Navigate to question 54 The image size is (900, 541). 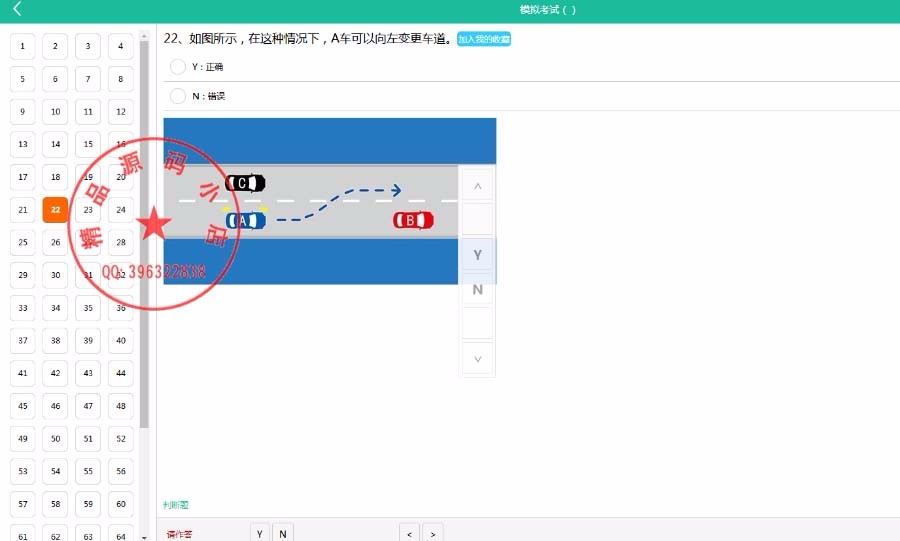55,471
